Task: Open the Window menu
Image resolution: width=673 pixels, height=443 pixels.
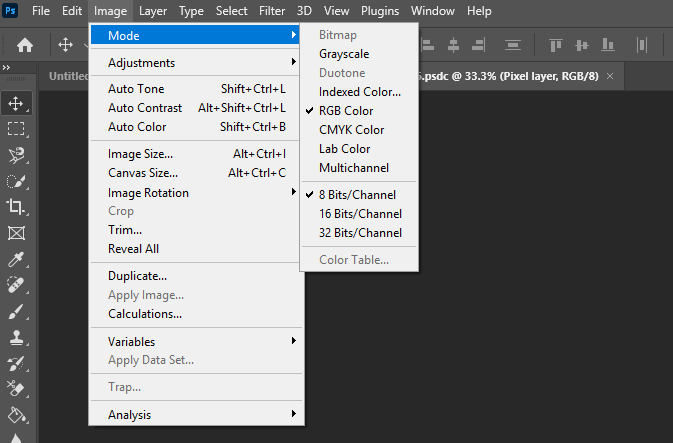Action: [x=432, y=11]
